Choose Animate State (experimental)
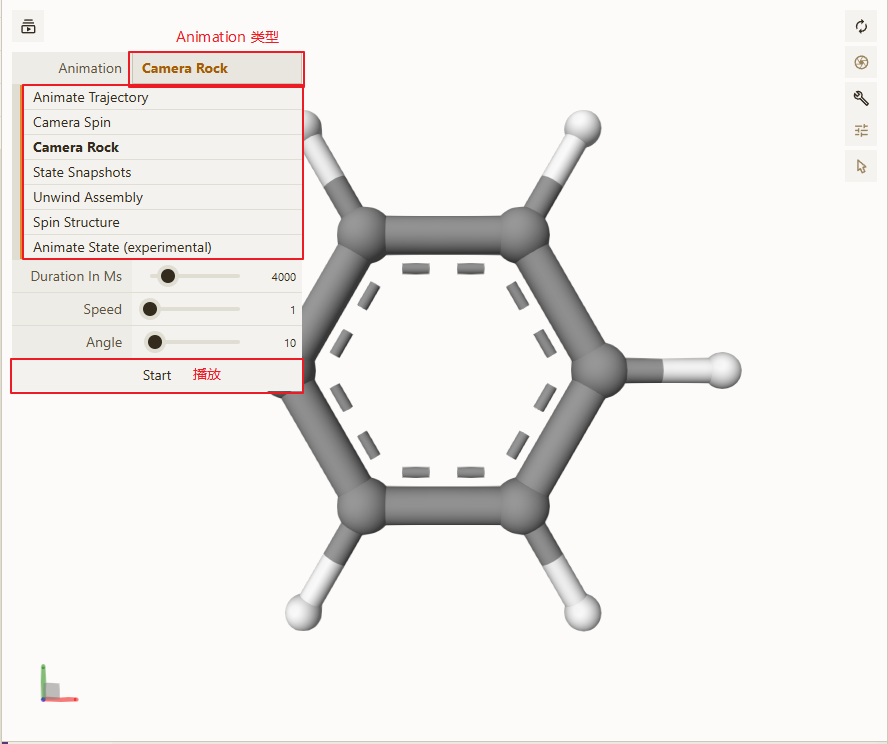The height and width of the screenshot is (744, 888). point(163,247)
